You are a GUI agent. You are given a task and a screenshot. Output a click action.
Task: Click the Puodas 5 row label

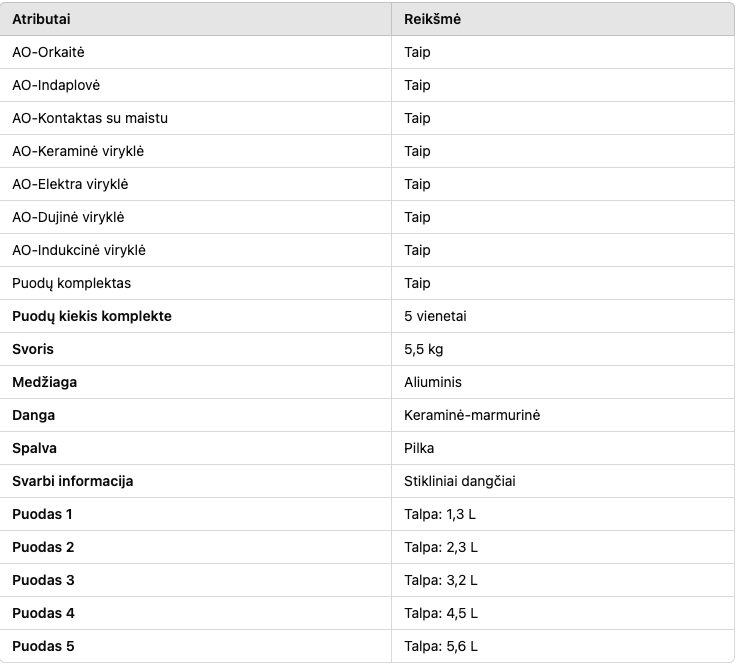coord(43,646)
